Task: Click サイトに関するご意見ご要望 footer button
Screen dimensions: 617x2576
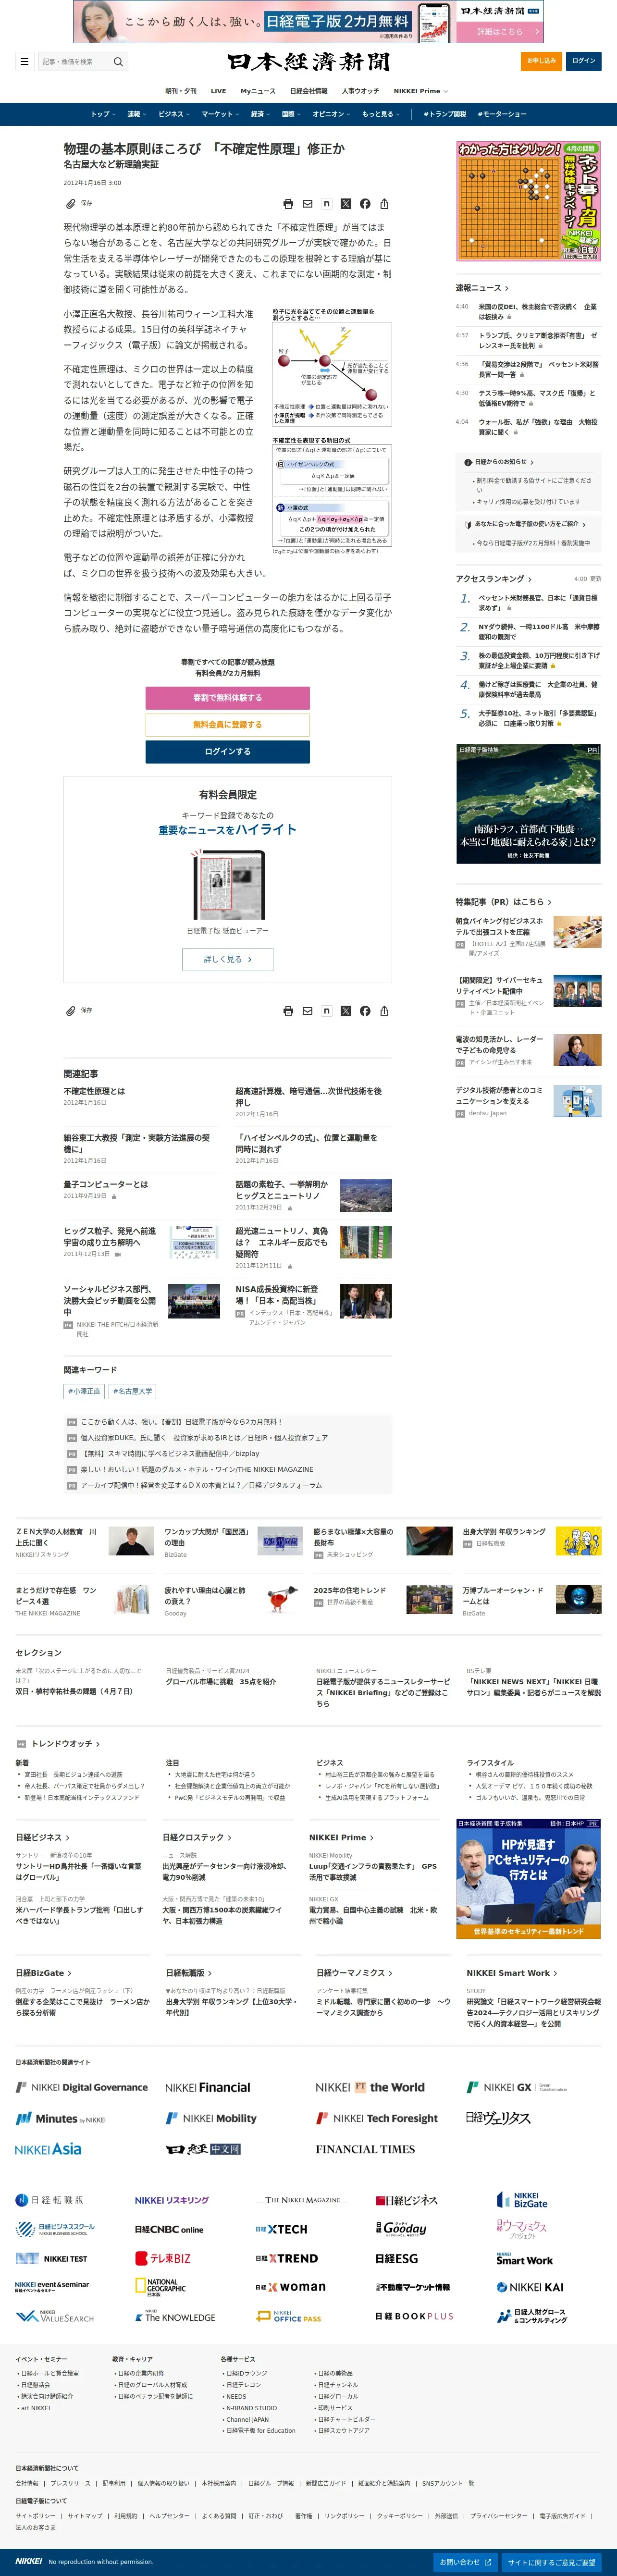Action: [x=551, y=2562]
